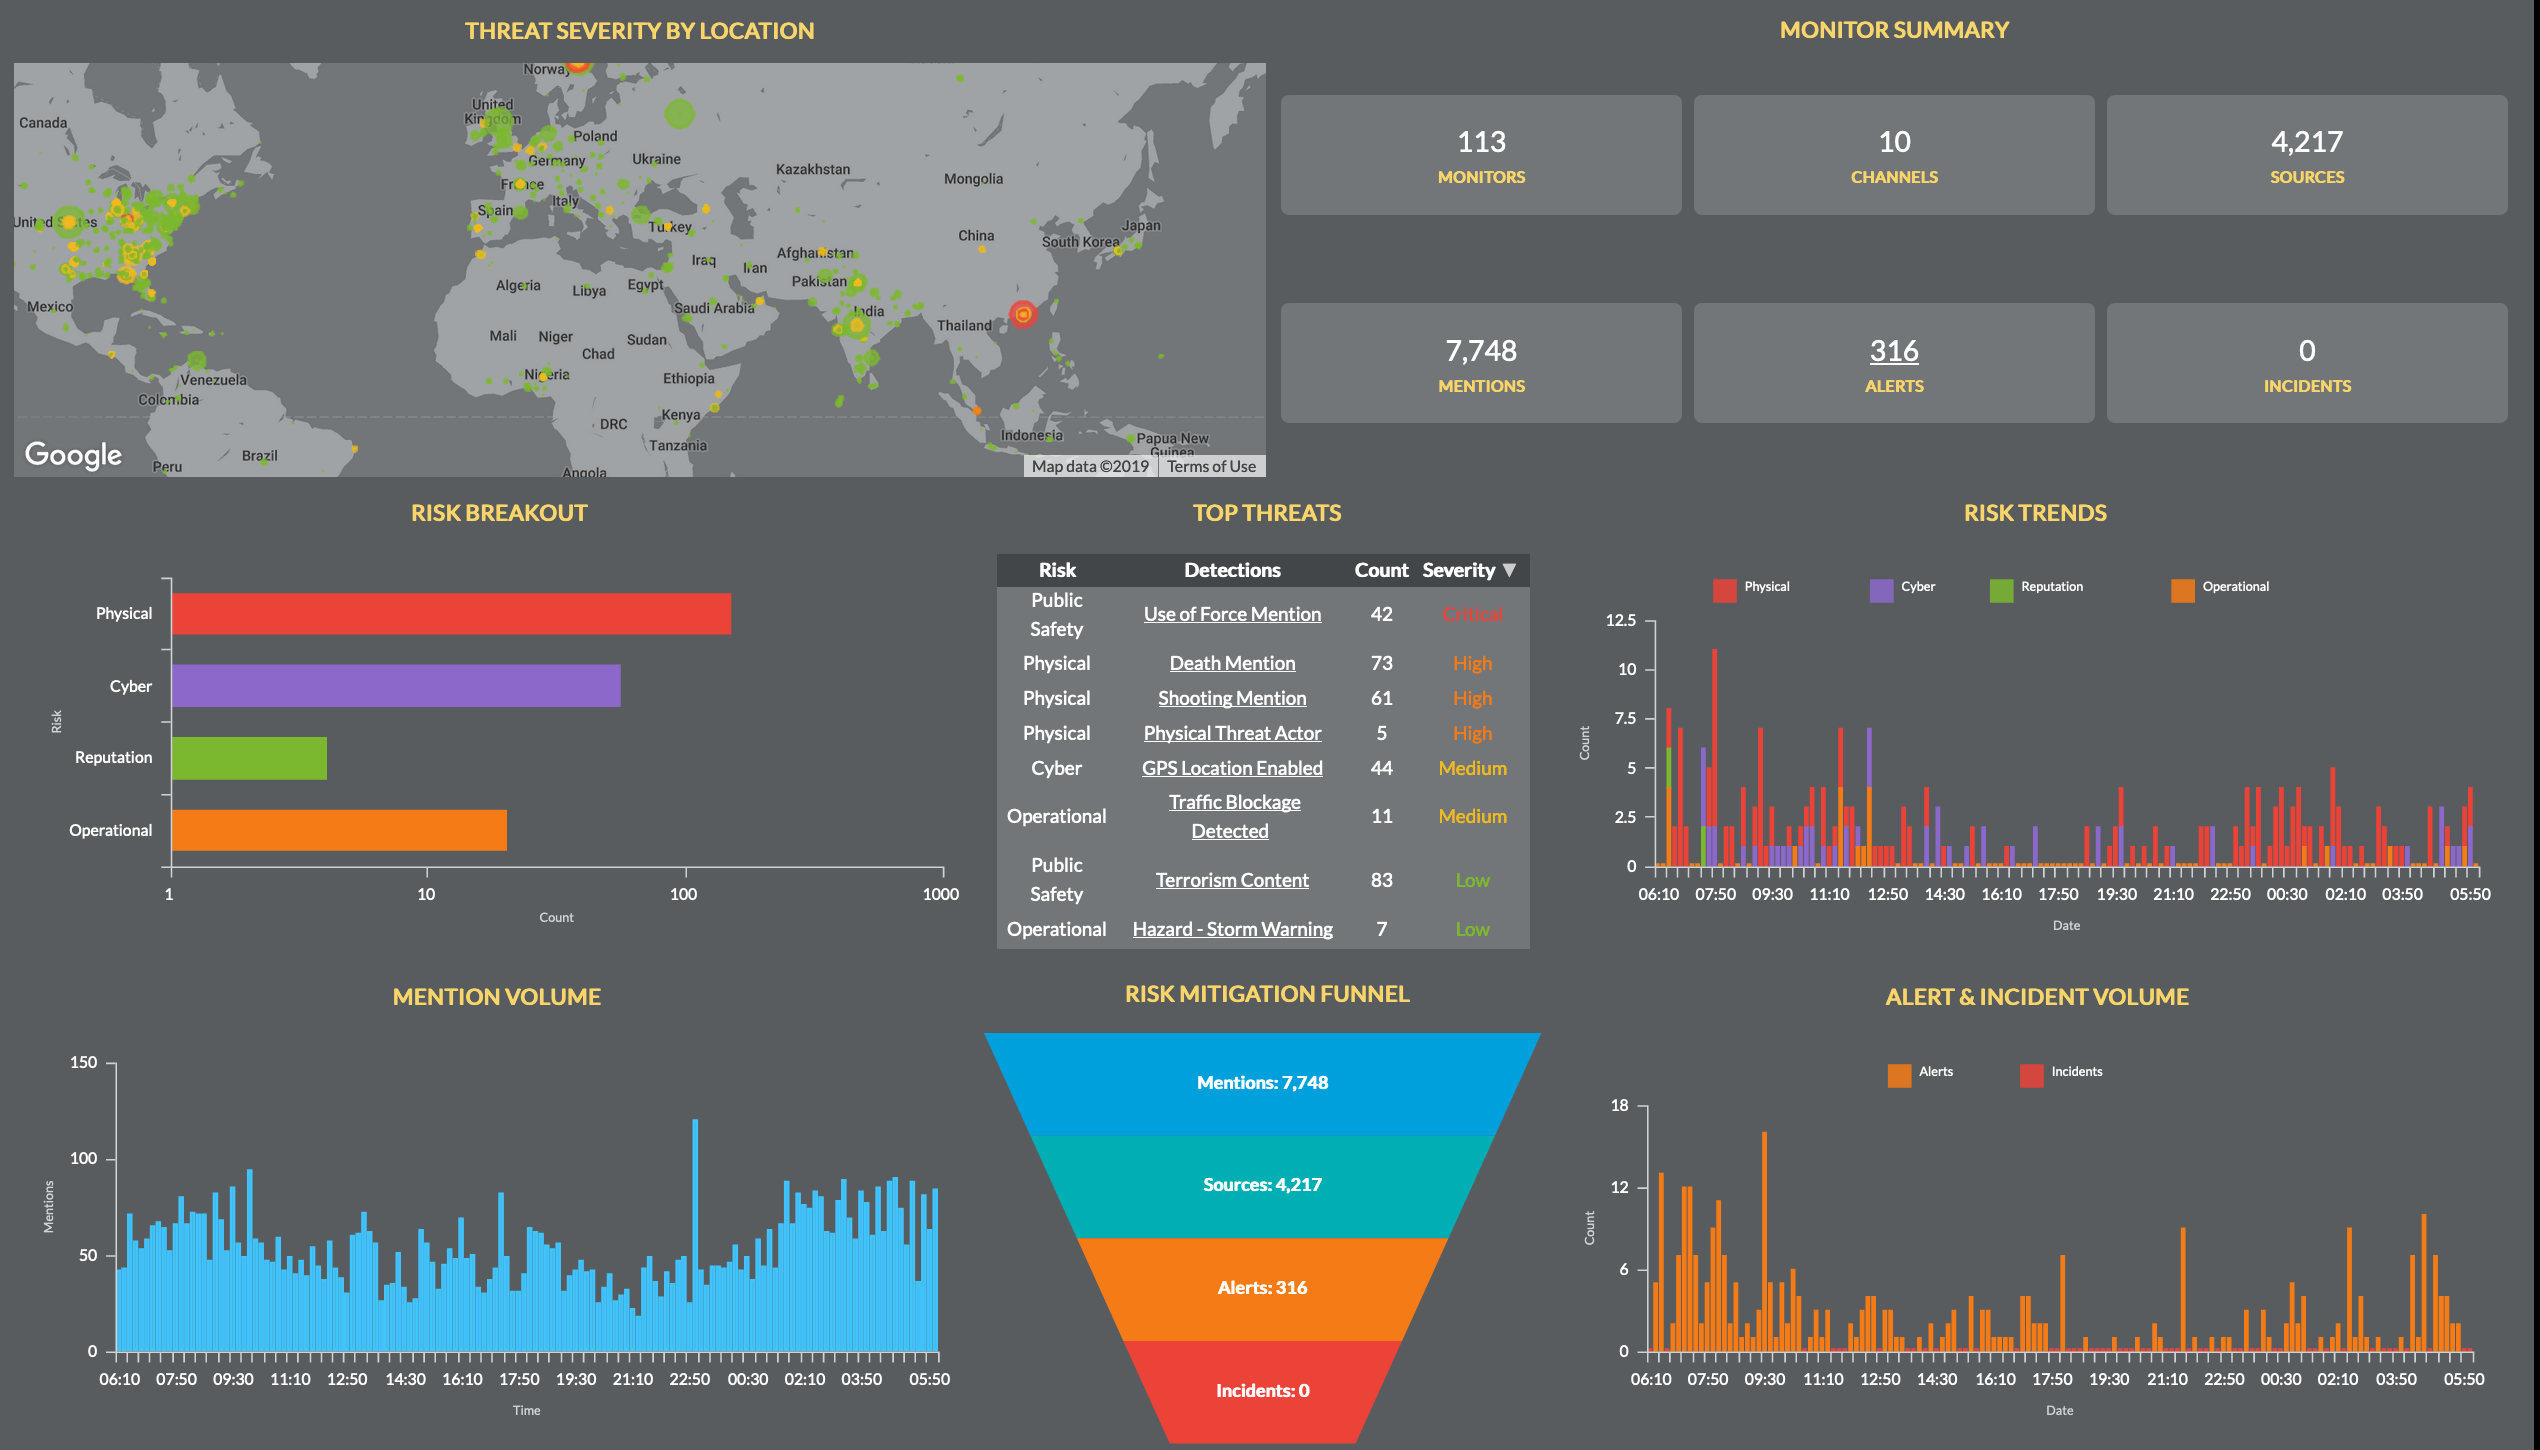Image resolution: width=2540 pixels, height=1450 pixels.
Task: Click the red threat marker near Thailand
Action: (x=1022, y=315)
